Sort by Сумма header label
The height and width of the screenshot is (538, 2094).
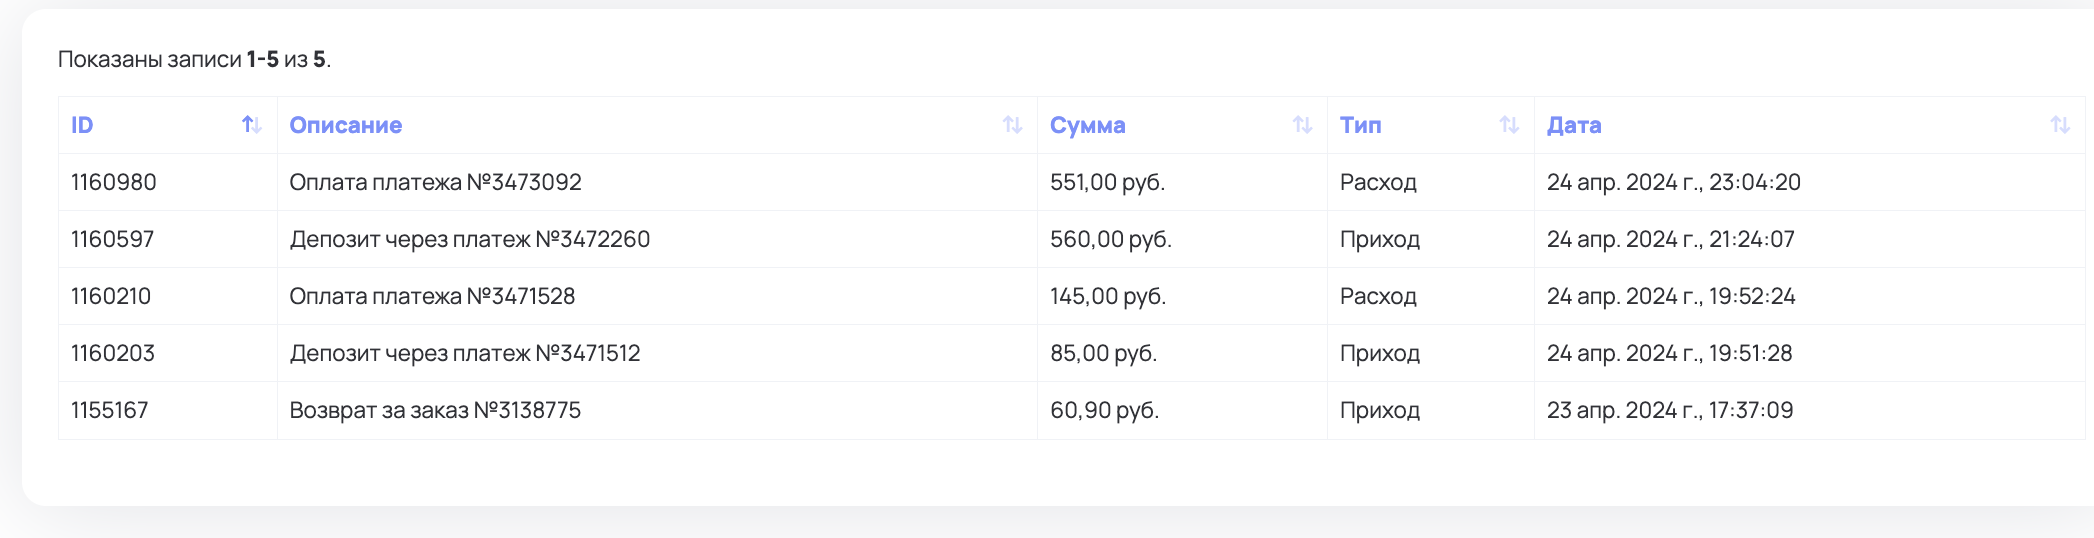(x=1087, y=125)
